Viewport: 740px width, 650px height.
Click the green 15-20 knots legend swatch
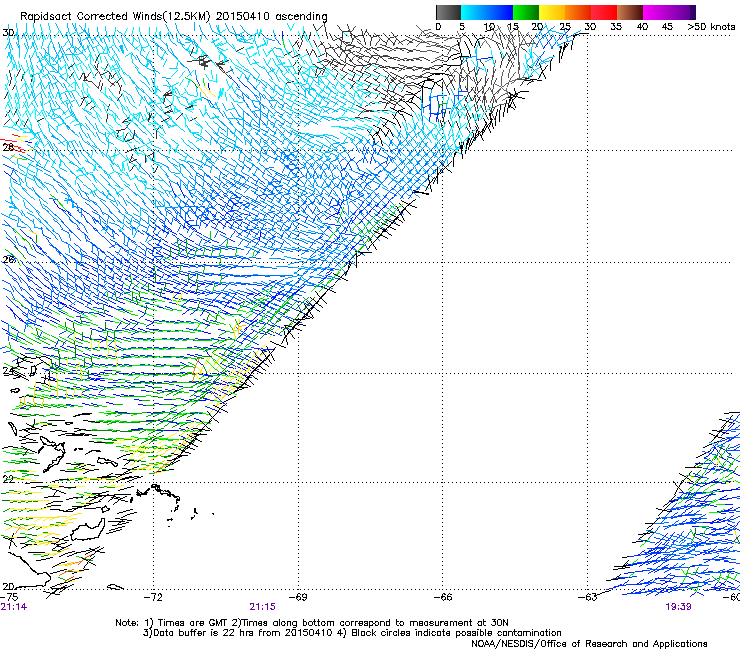(x=526, y=12)
